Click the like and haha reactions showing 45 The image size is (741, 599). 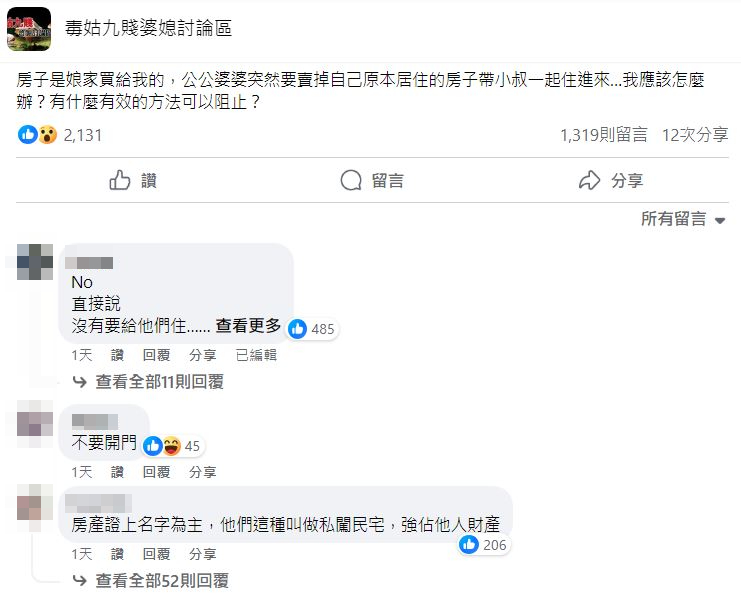click(x=162, y=446)
